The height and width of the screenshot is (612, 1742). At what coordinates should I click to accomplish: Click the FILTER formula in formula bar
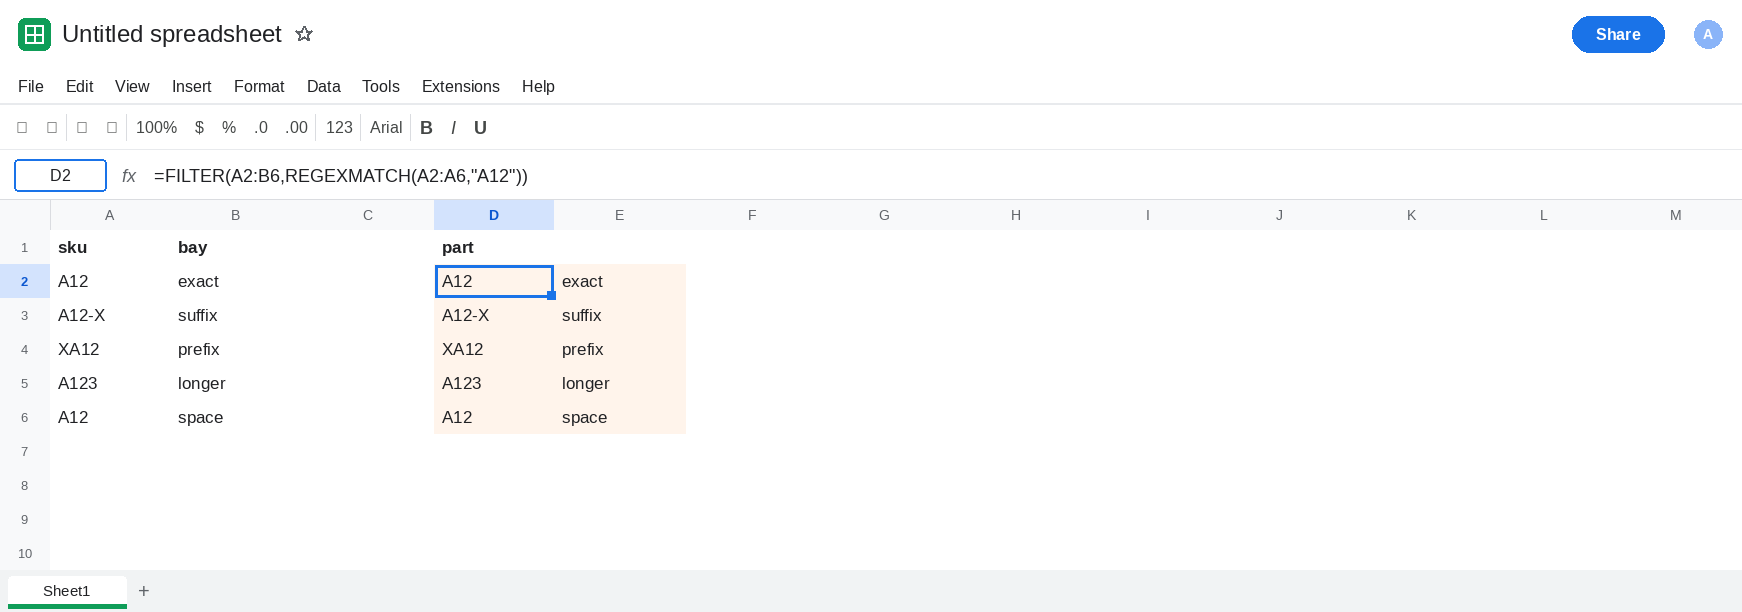(x=341, y=176)
